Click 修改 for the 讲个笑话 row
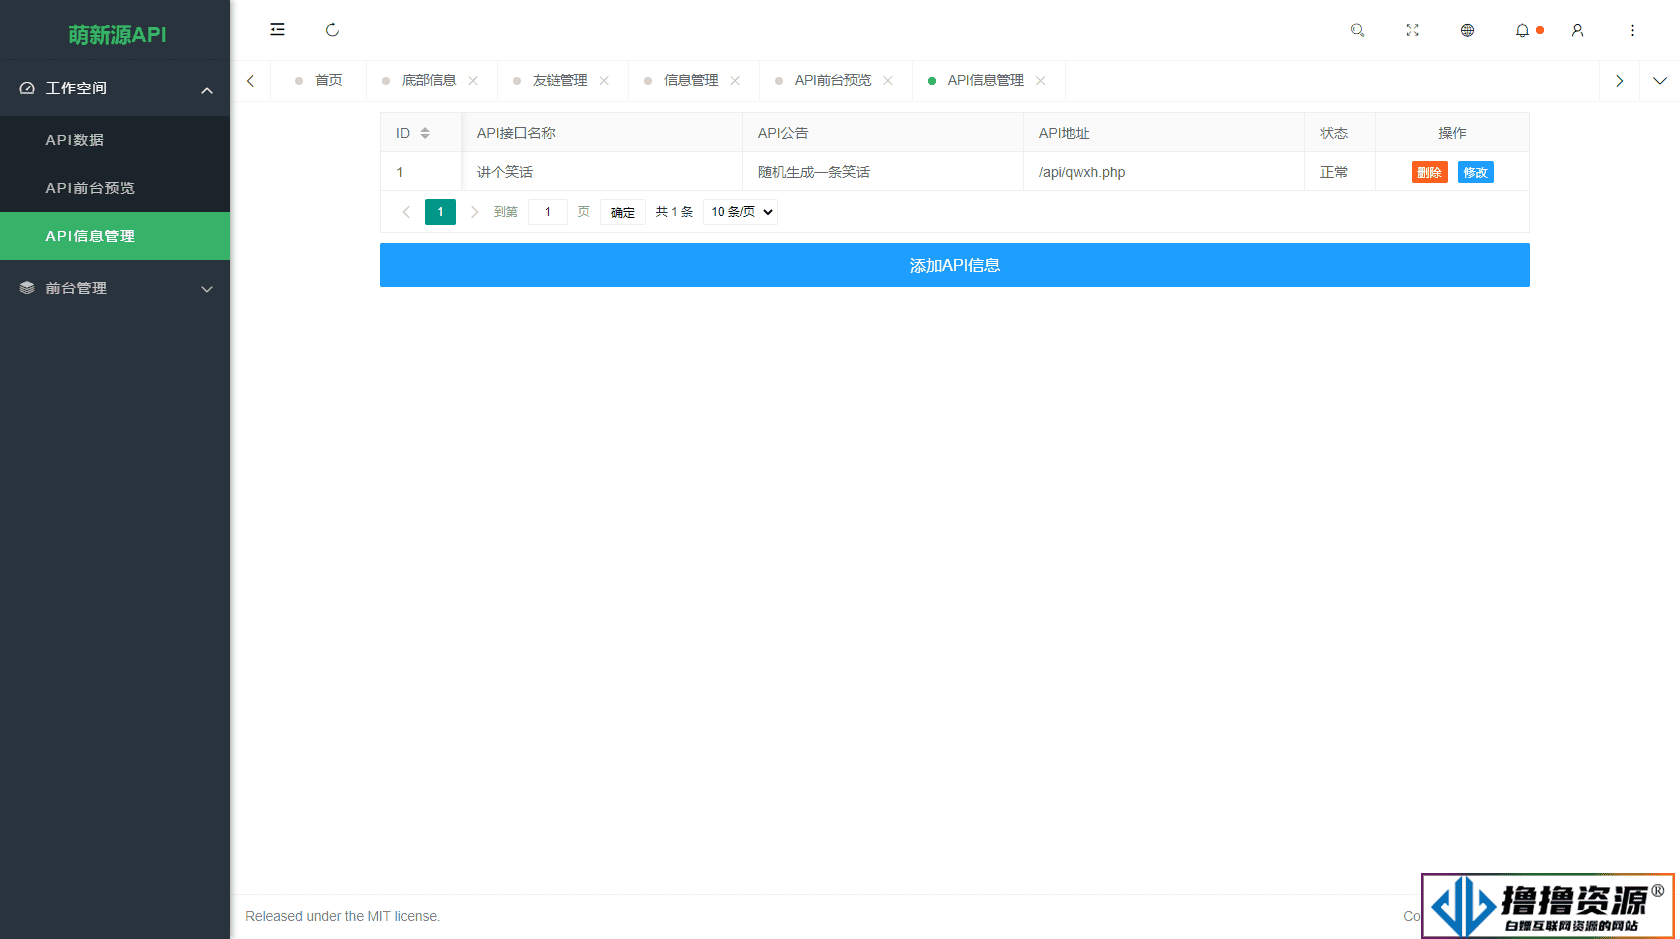Screen dimensions: 1680x939 [x=1475, y=172]
